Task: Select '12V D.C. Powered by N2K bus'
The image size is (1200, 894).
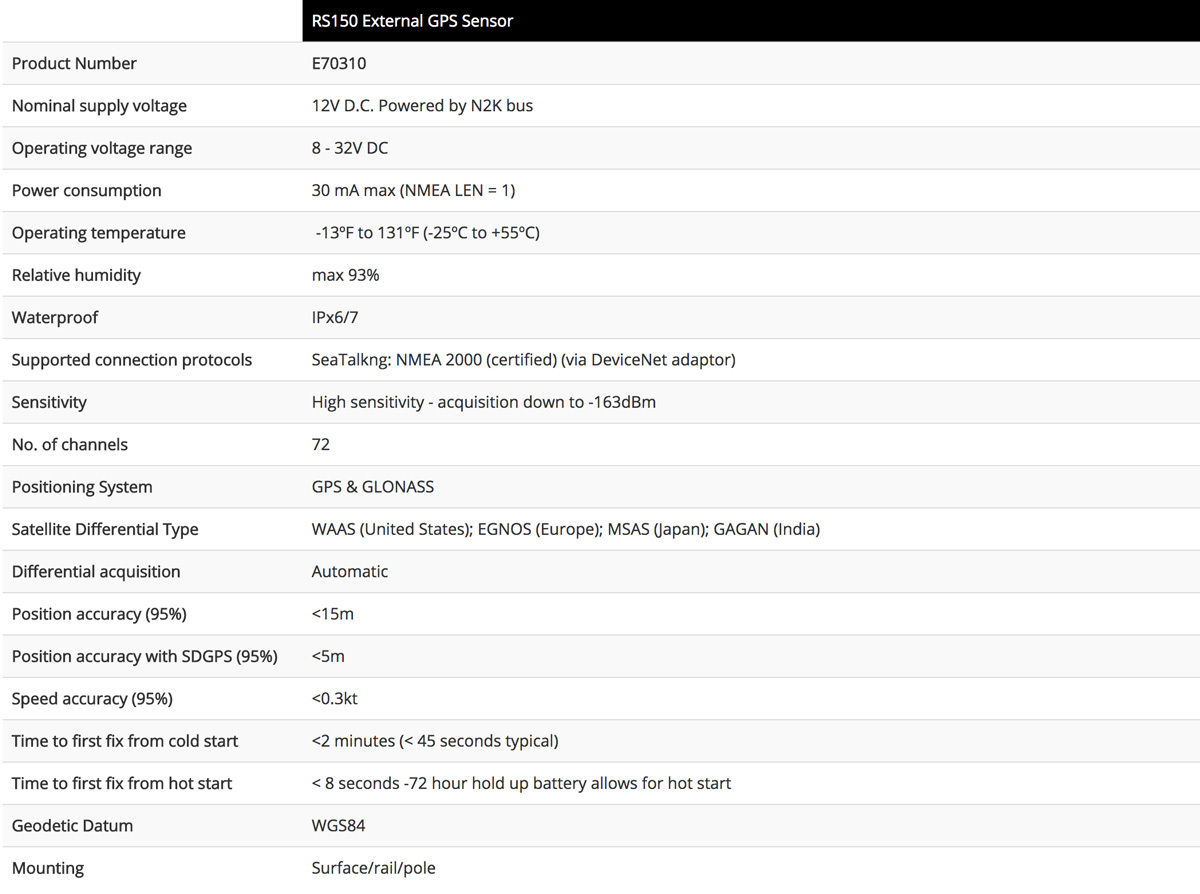Action: pos(422,106)
